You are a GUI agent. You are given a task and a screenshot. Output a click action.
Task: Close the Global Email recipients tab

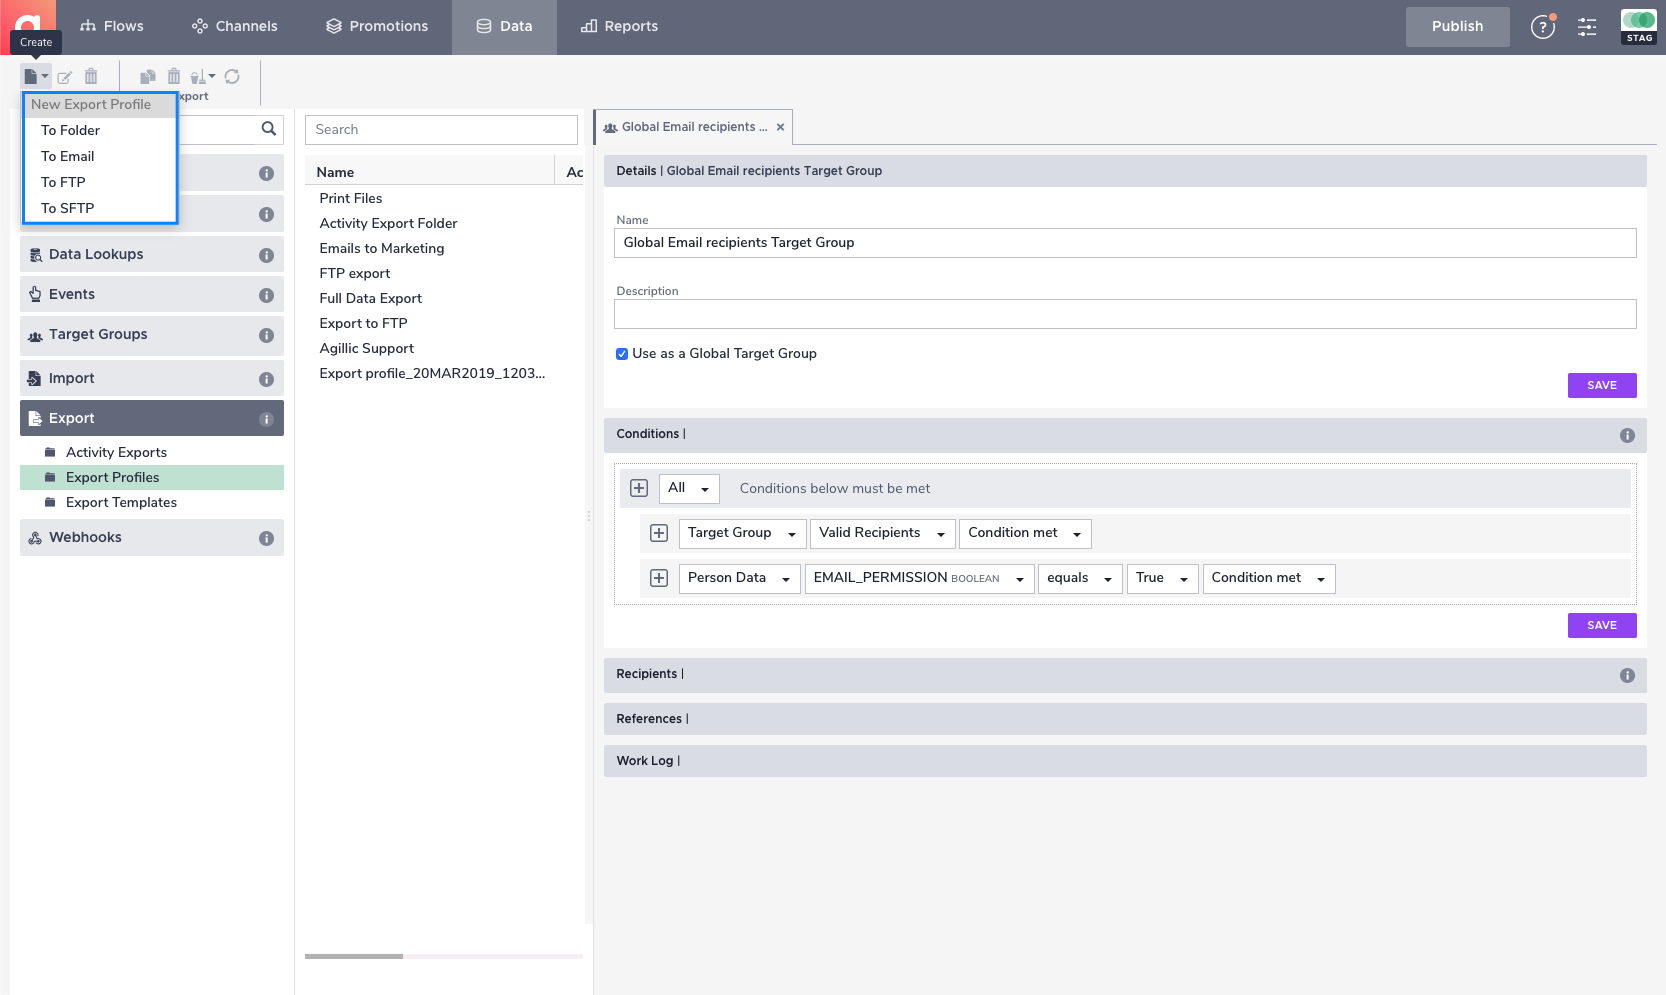(780, 127)
